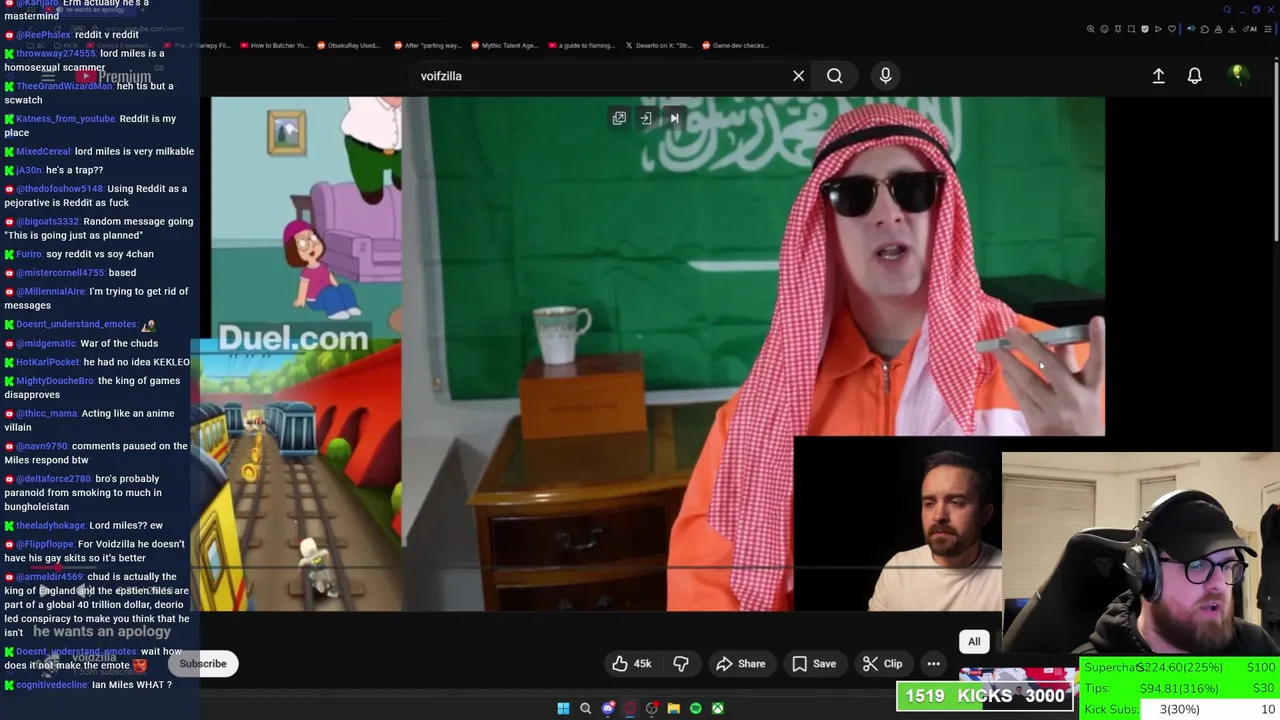Switch to the 'a guide to flaming...' tab
The width and height of the screenshot is (1280, 720).
(x=580, y=45)
